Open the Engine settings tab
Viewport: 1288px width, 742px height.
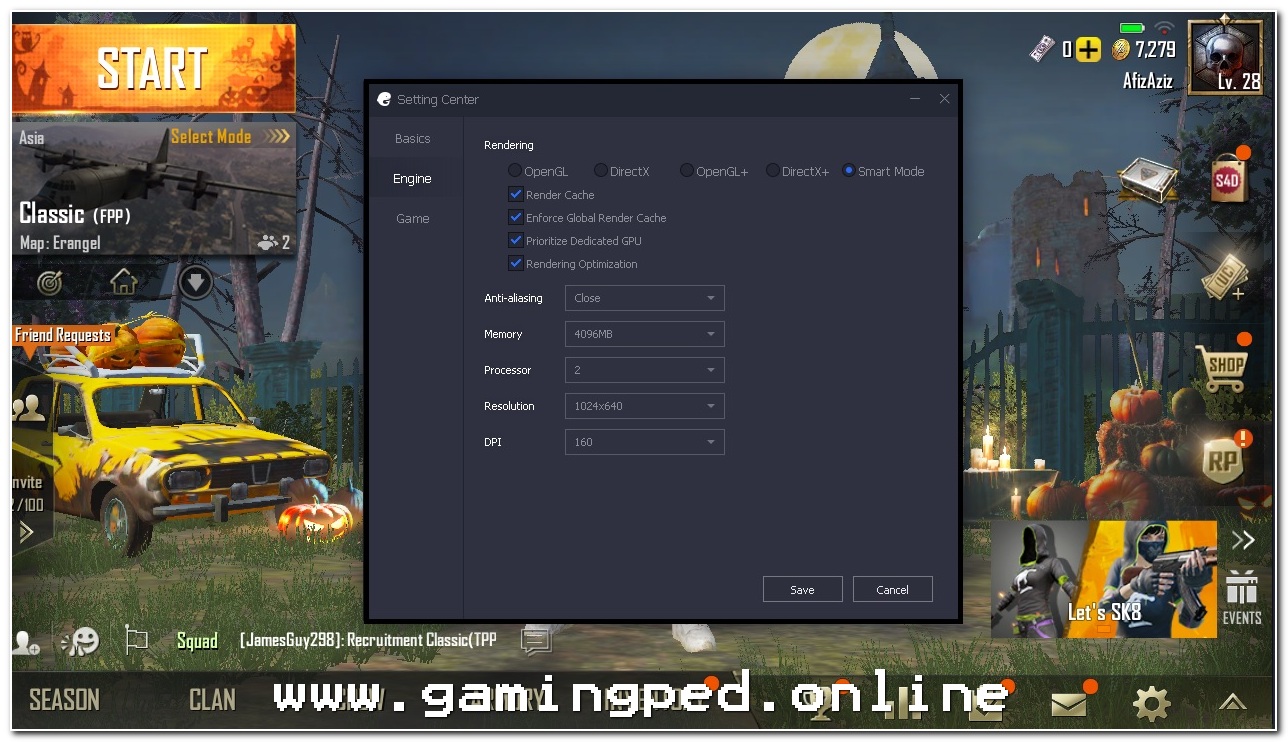tap(412, 179)
